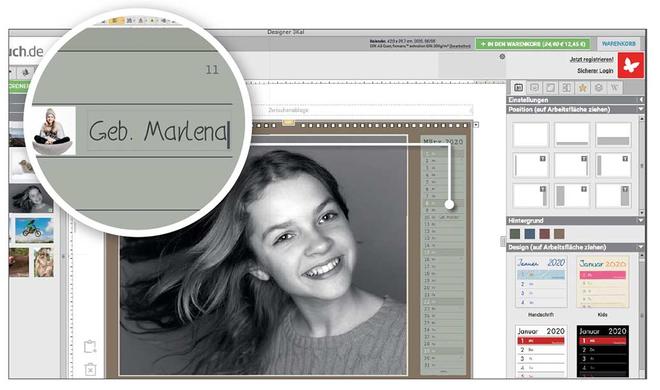Add calendar to cart with IN DEN WARENKORB
Viewport: 660px width, 390px height.
point(533,44)
